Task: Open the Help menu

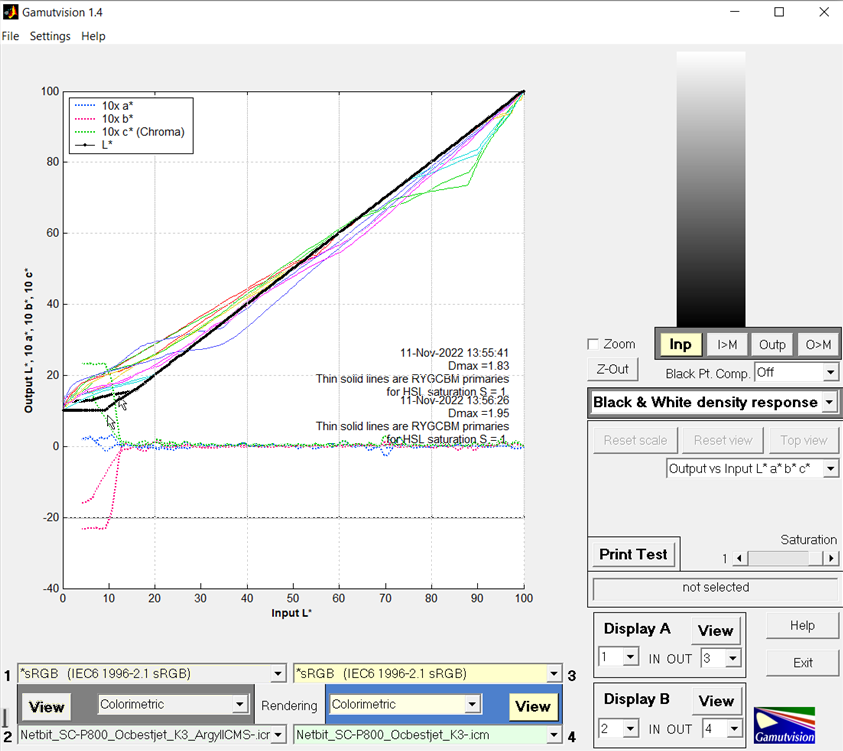Action: coord(93,36)
